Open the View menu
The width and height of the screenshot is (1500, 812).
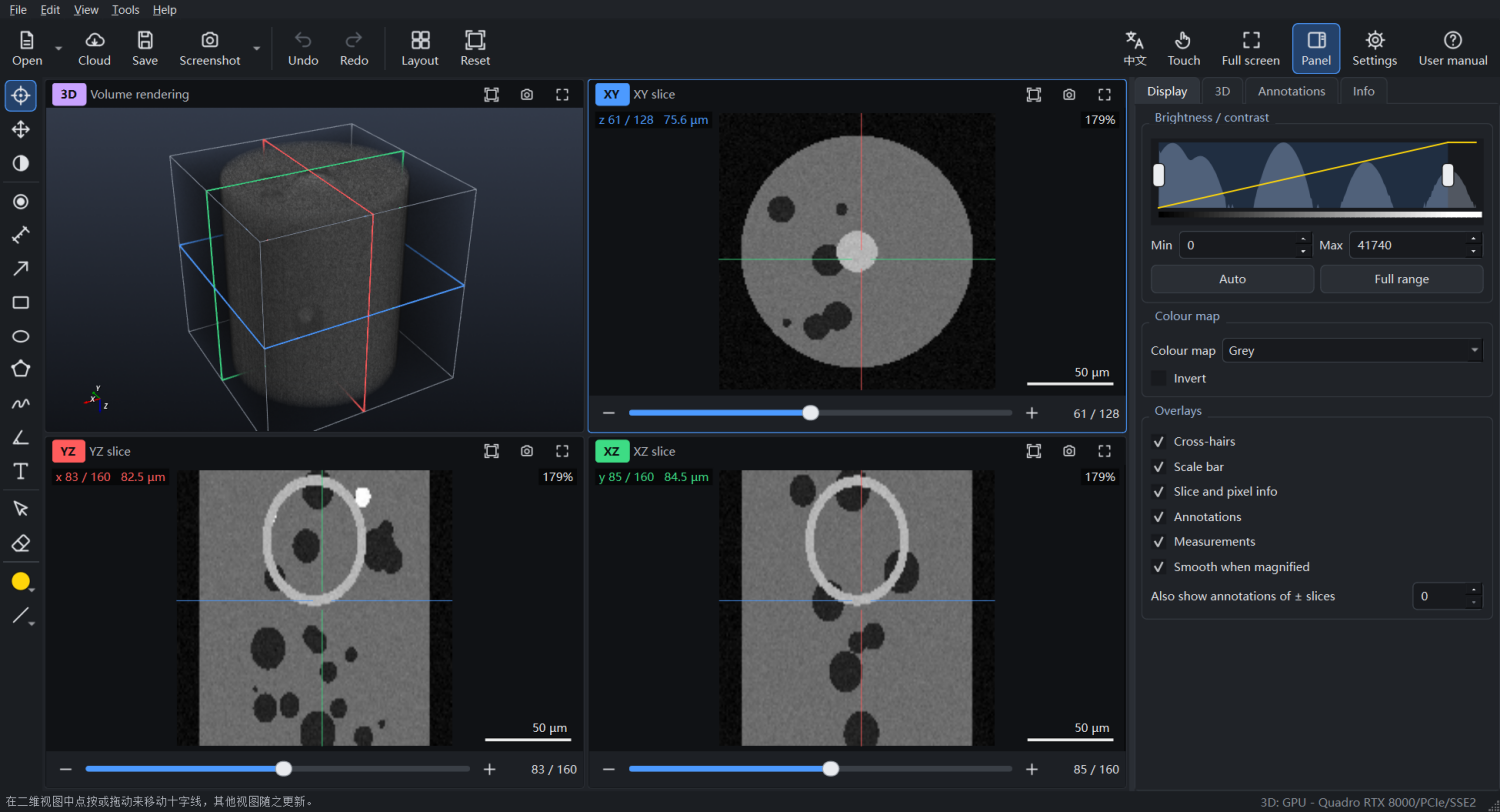87,9
